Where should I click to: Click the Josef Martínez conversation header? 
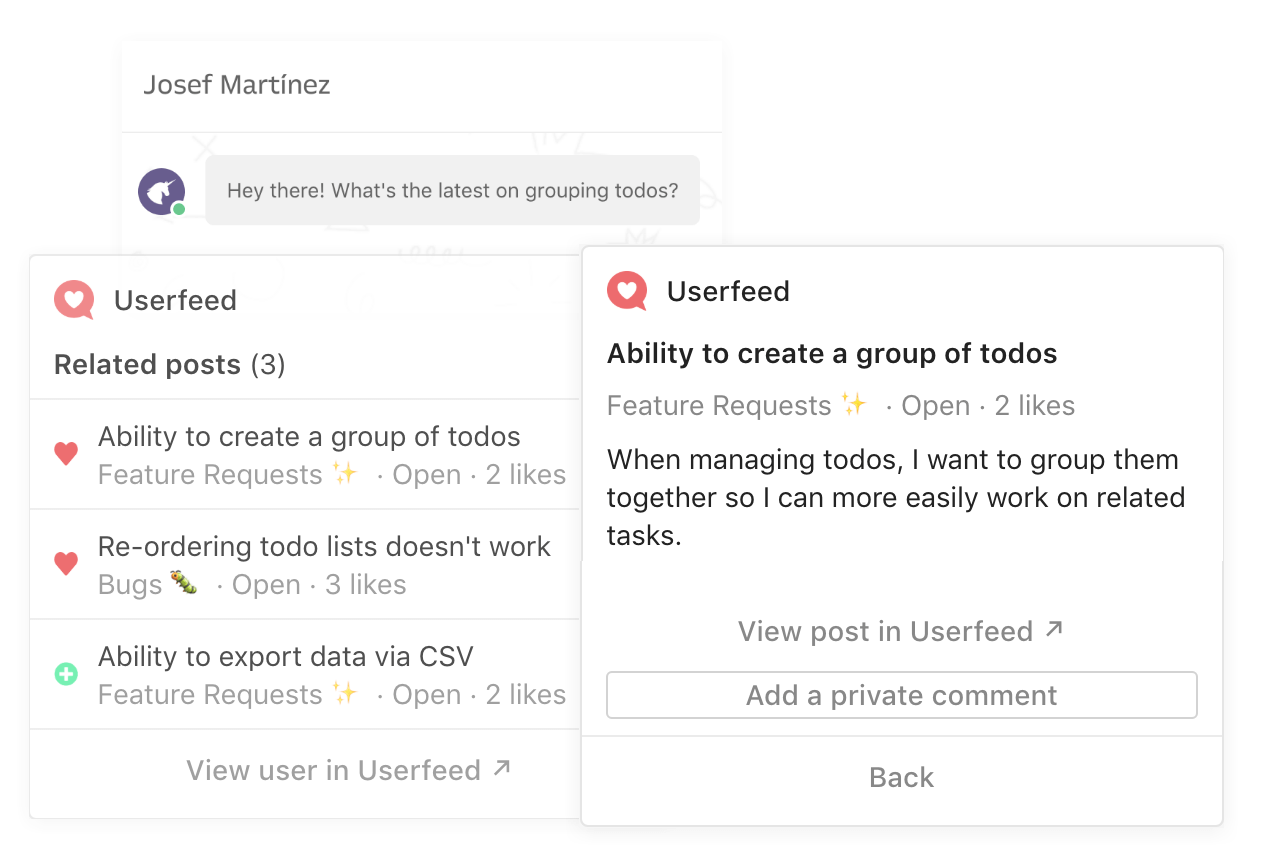(237, 85)
